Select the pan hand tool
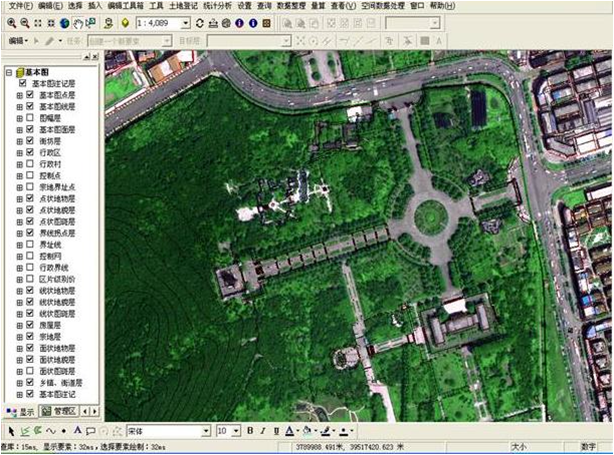Image resolution: width=614 pixels, height=455 pixels. (x=77, y=22)
